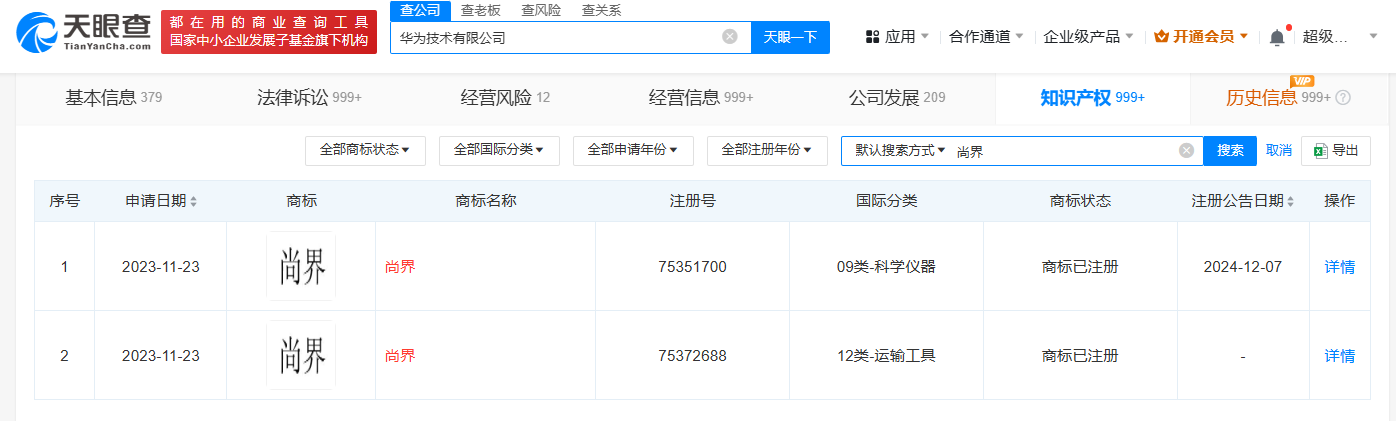Expand the 全部商标状态 dropdown
This screenshot has height=421, width=1396.
[x=365, y=150]
